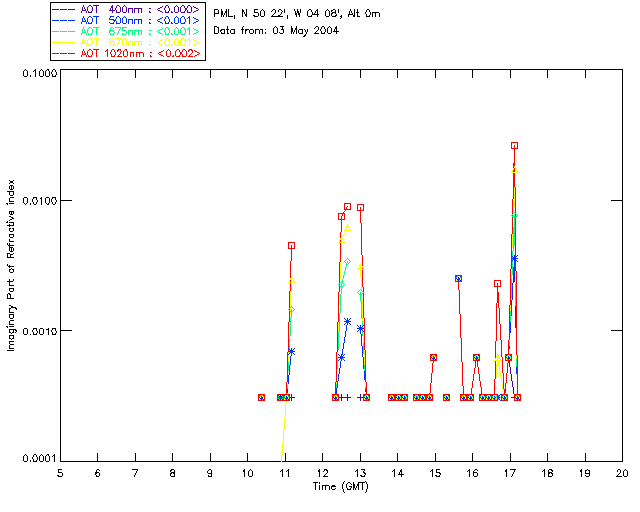
Task: Select x-axis tick label 17
Action: [510, 473]
